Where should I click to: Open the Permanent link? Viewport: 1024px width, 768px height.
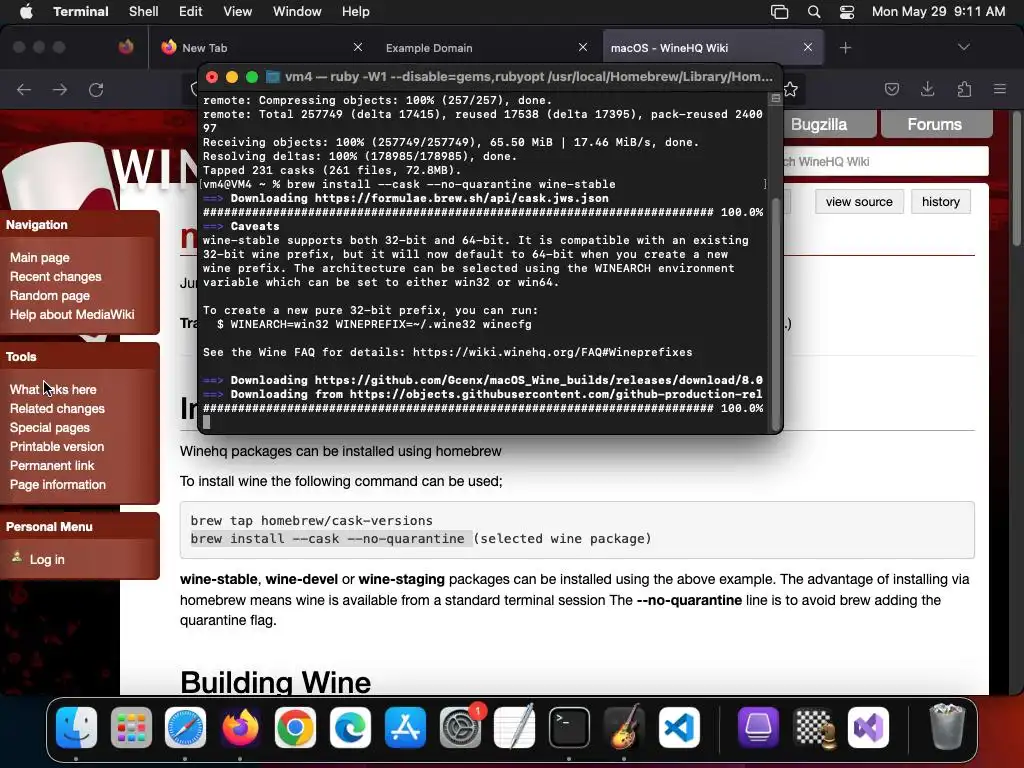point(52,465)
